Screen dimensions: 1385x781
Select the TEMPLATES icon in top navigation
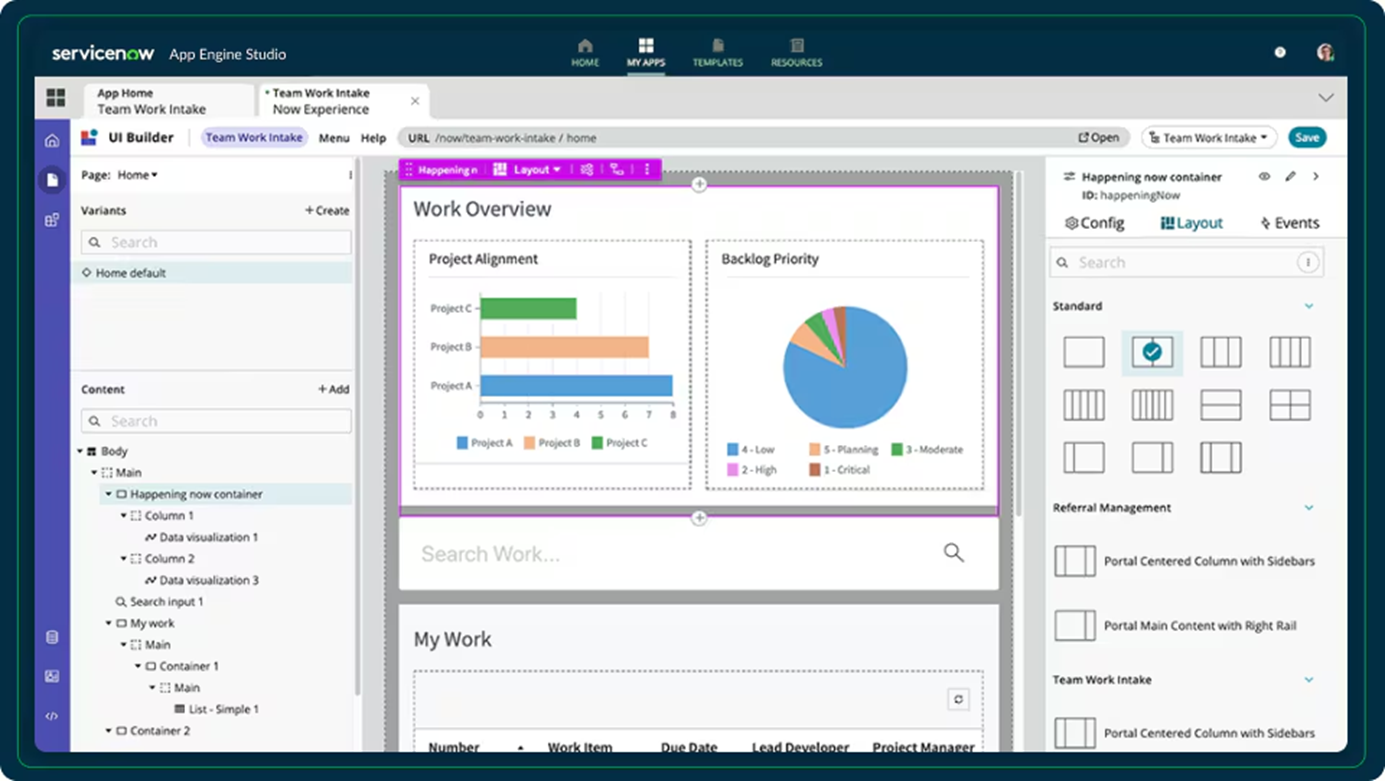click(x=718, y=52)
